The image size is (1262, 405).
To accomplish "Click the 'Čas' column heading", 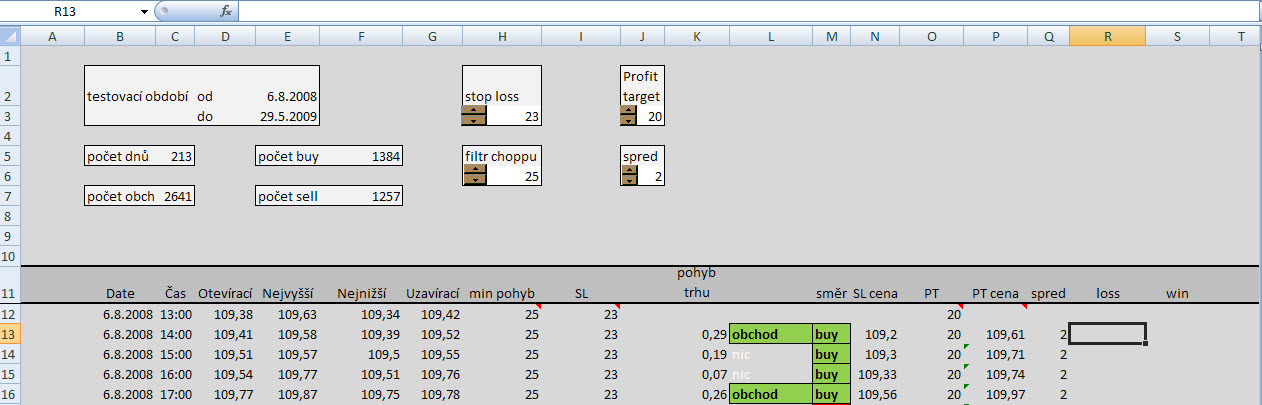I will pos(175,294).
